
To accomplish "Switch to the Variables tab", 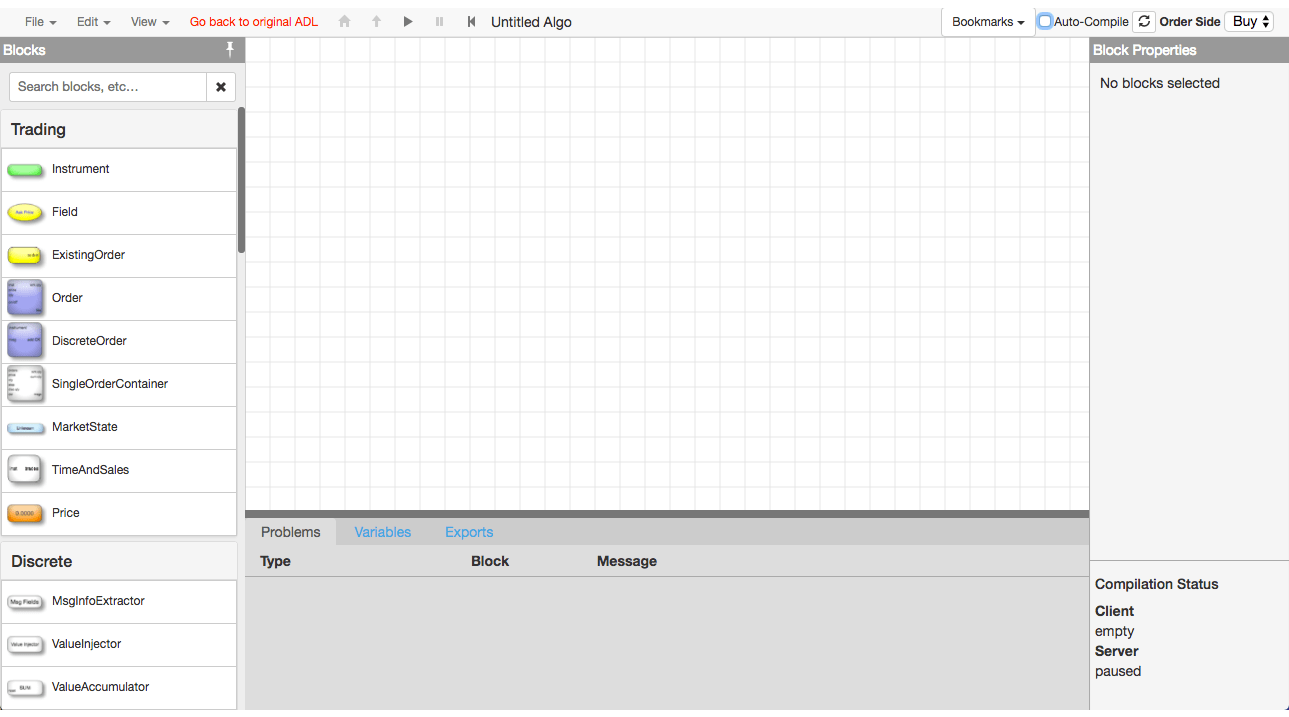I will click(383, 532).
